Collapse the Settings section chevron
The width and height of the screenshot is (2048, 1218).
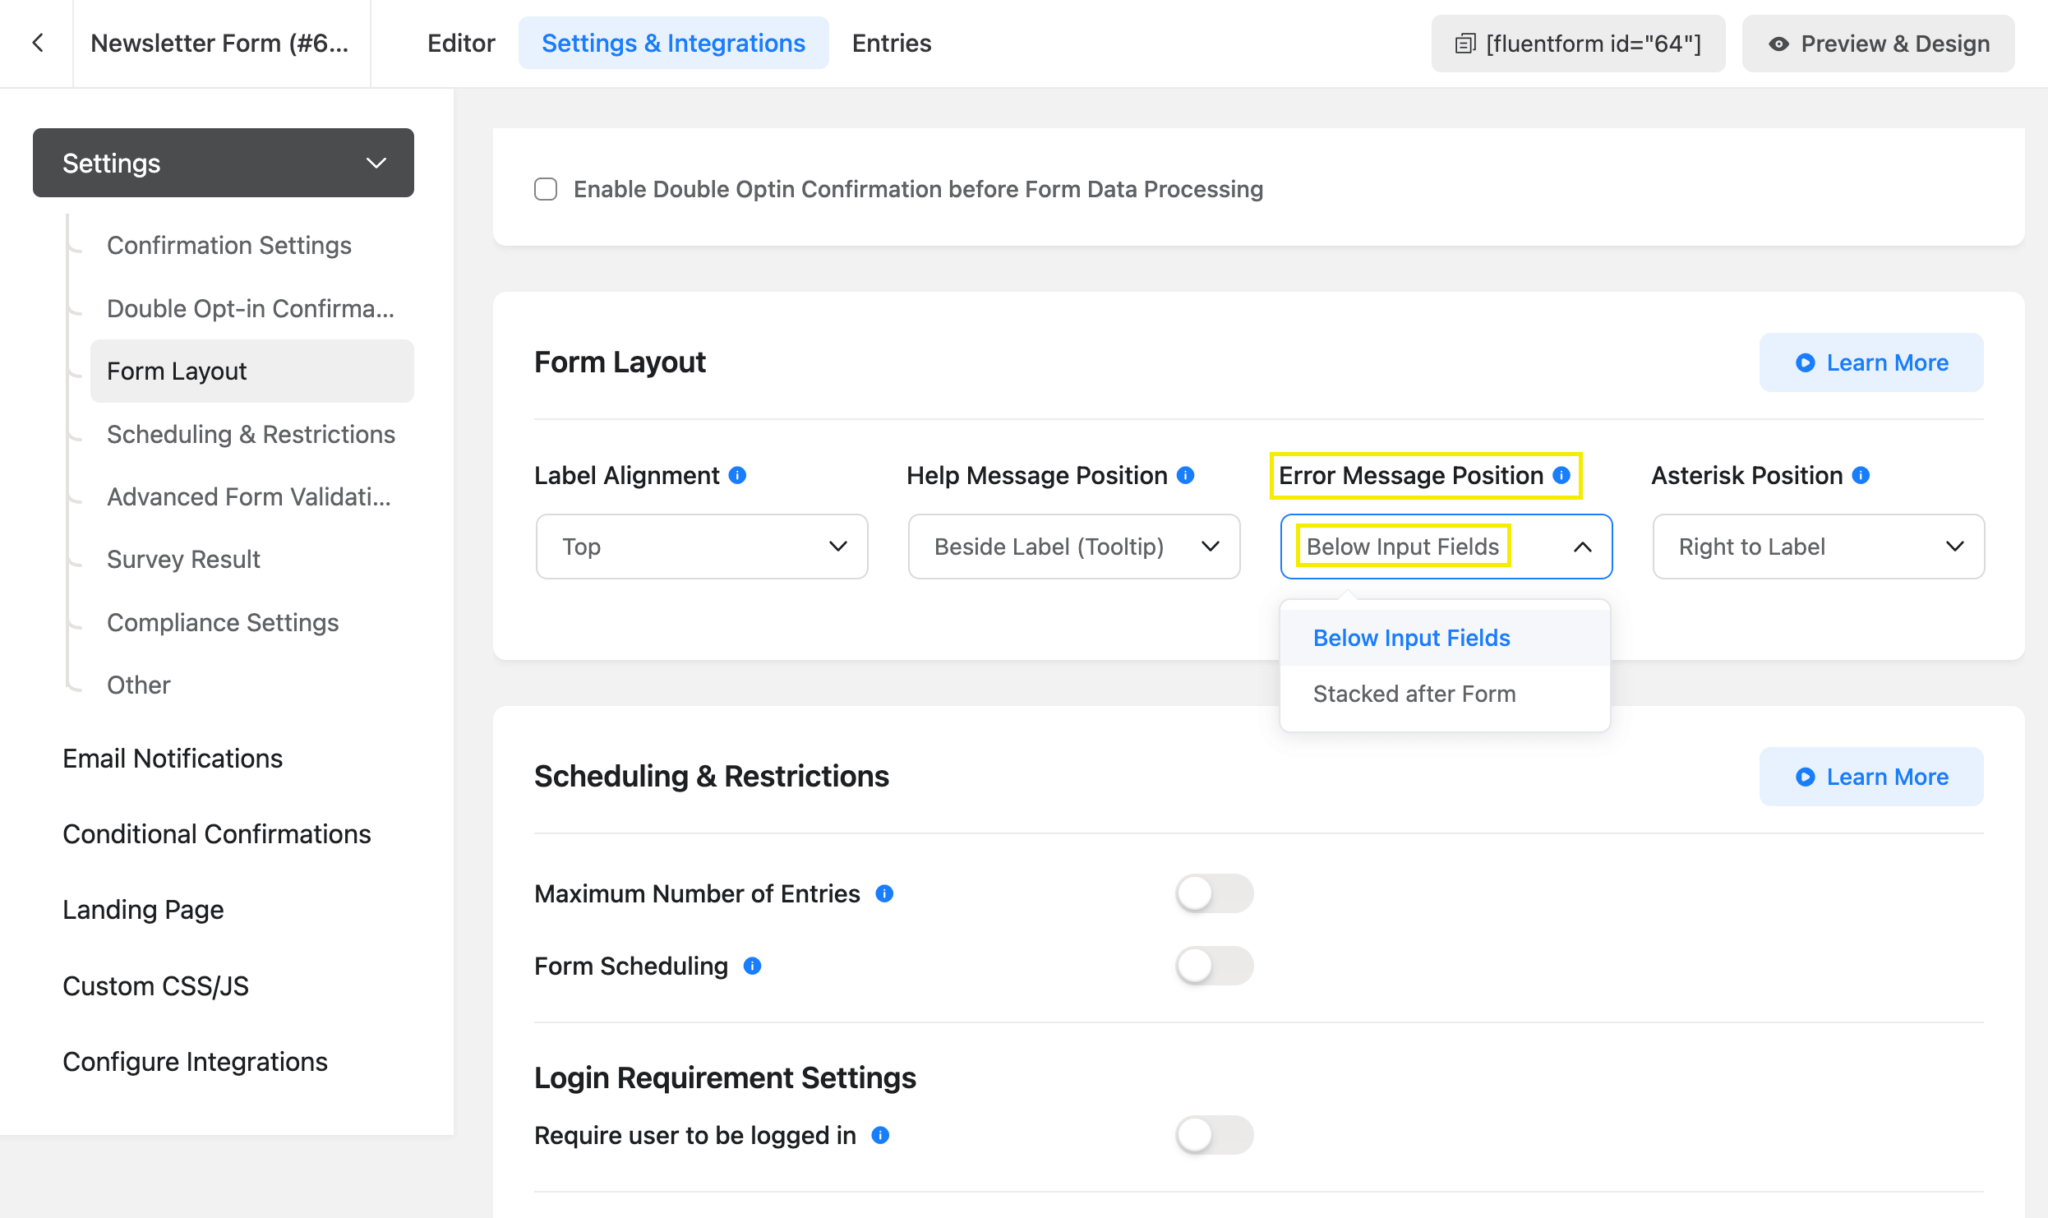[377, 162]
